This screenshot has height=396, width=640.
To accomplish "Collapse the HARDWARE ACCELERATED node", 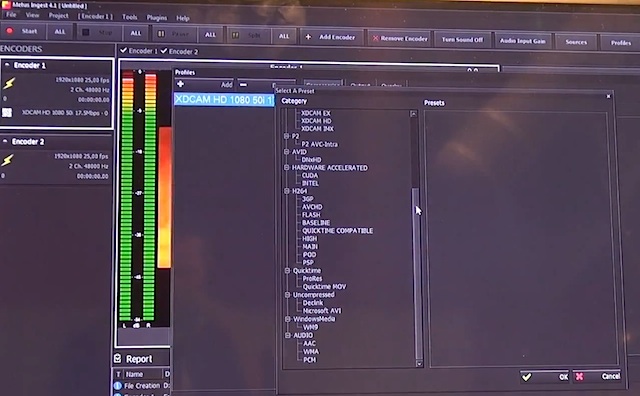I will 287,167.
